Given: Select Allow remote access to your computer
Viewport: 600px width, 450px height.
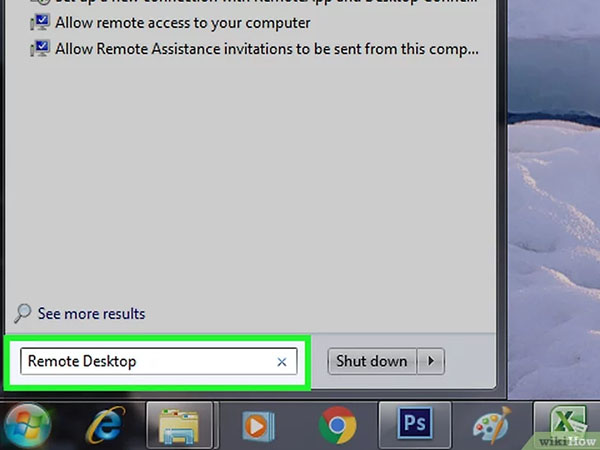Looking at the screenshot, I should pos(183,23).
